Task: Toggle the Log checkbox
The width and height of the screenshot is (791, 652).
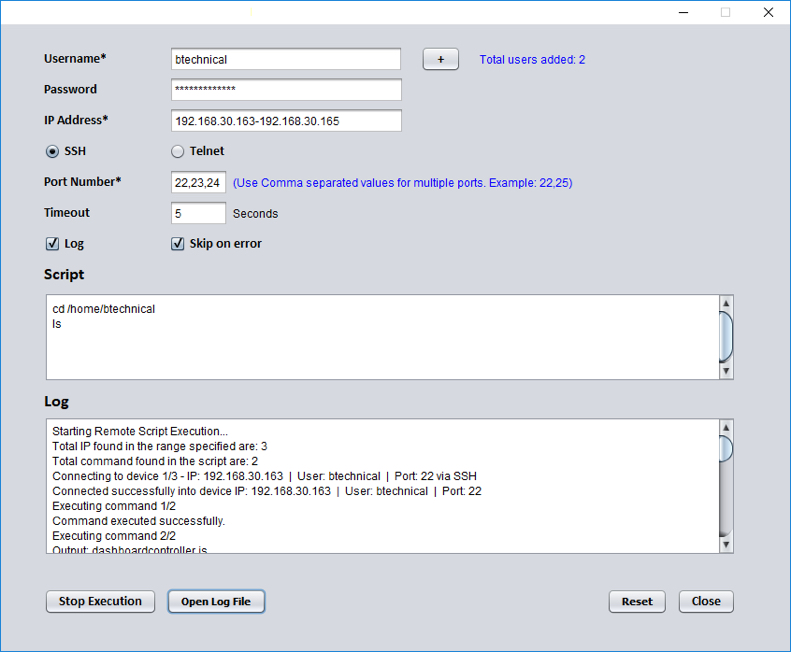Action: pyautogui.click(x=52, y=244)
